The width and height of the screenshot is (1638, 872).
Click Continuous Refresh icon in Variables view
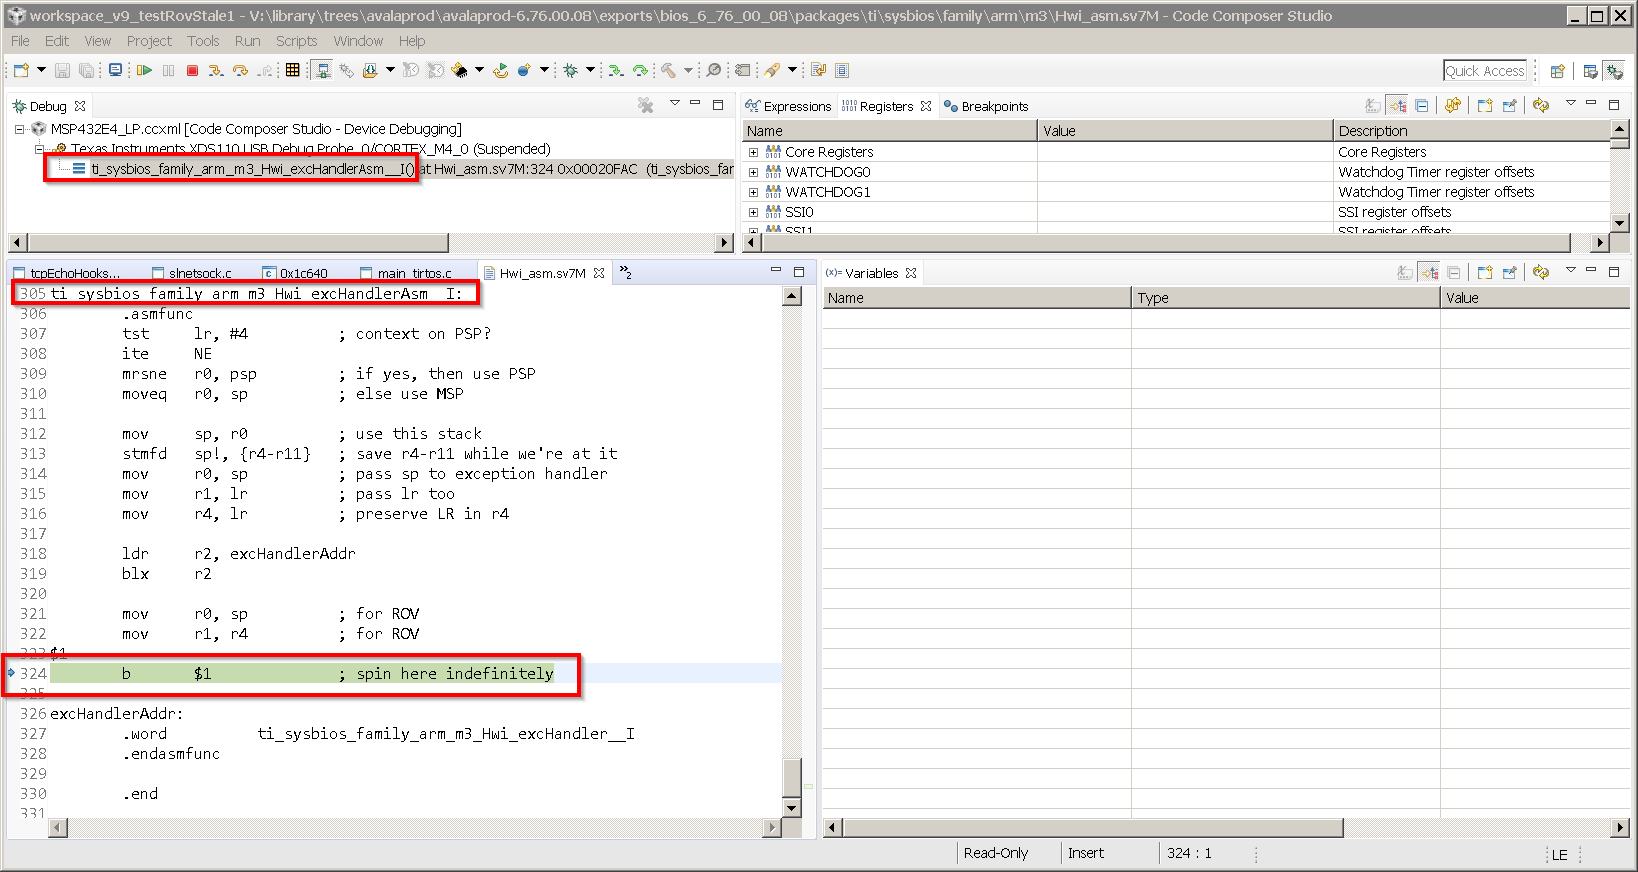1541,272
